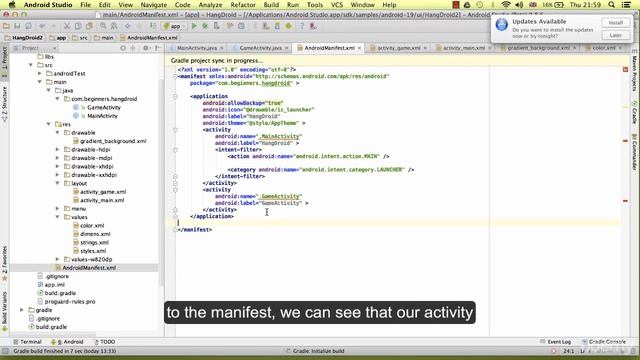Open the SDK Manager toolbar icon
This screenshot has height=360, width=640.
click(277, 26)
